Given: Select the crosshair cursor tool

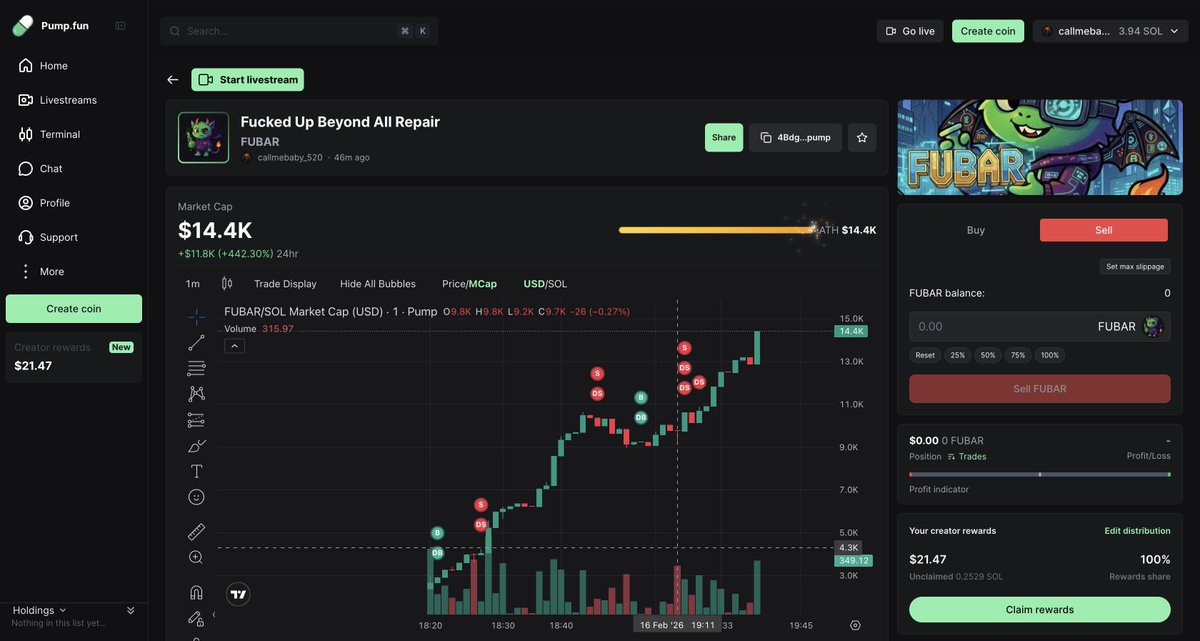Looking at the screenshot, I should (197, 317).
